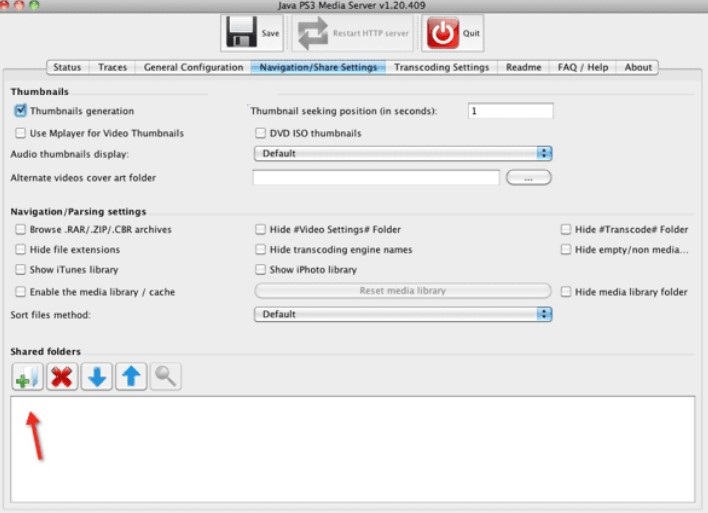The width and height of the screenshot is (708, 513).
Task: Click the Restart HTTP server arrows icon
Action: [313, 33]
